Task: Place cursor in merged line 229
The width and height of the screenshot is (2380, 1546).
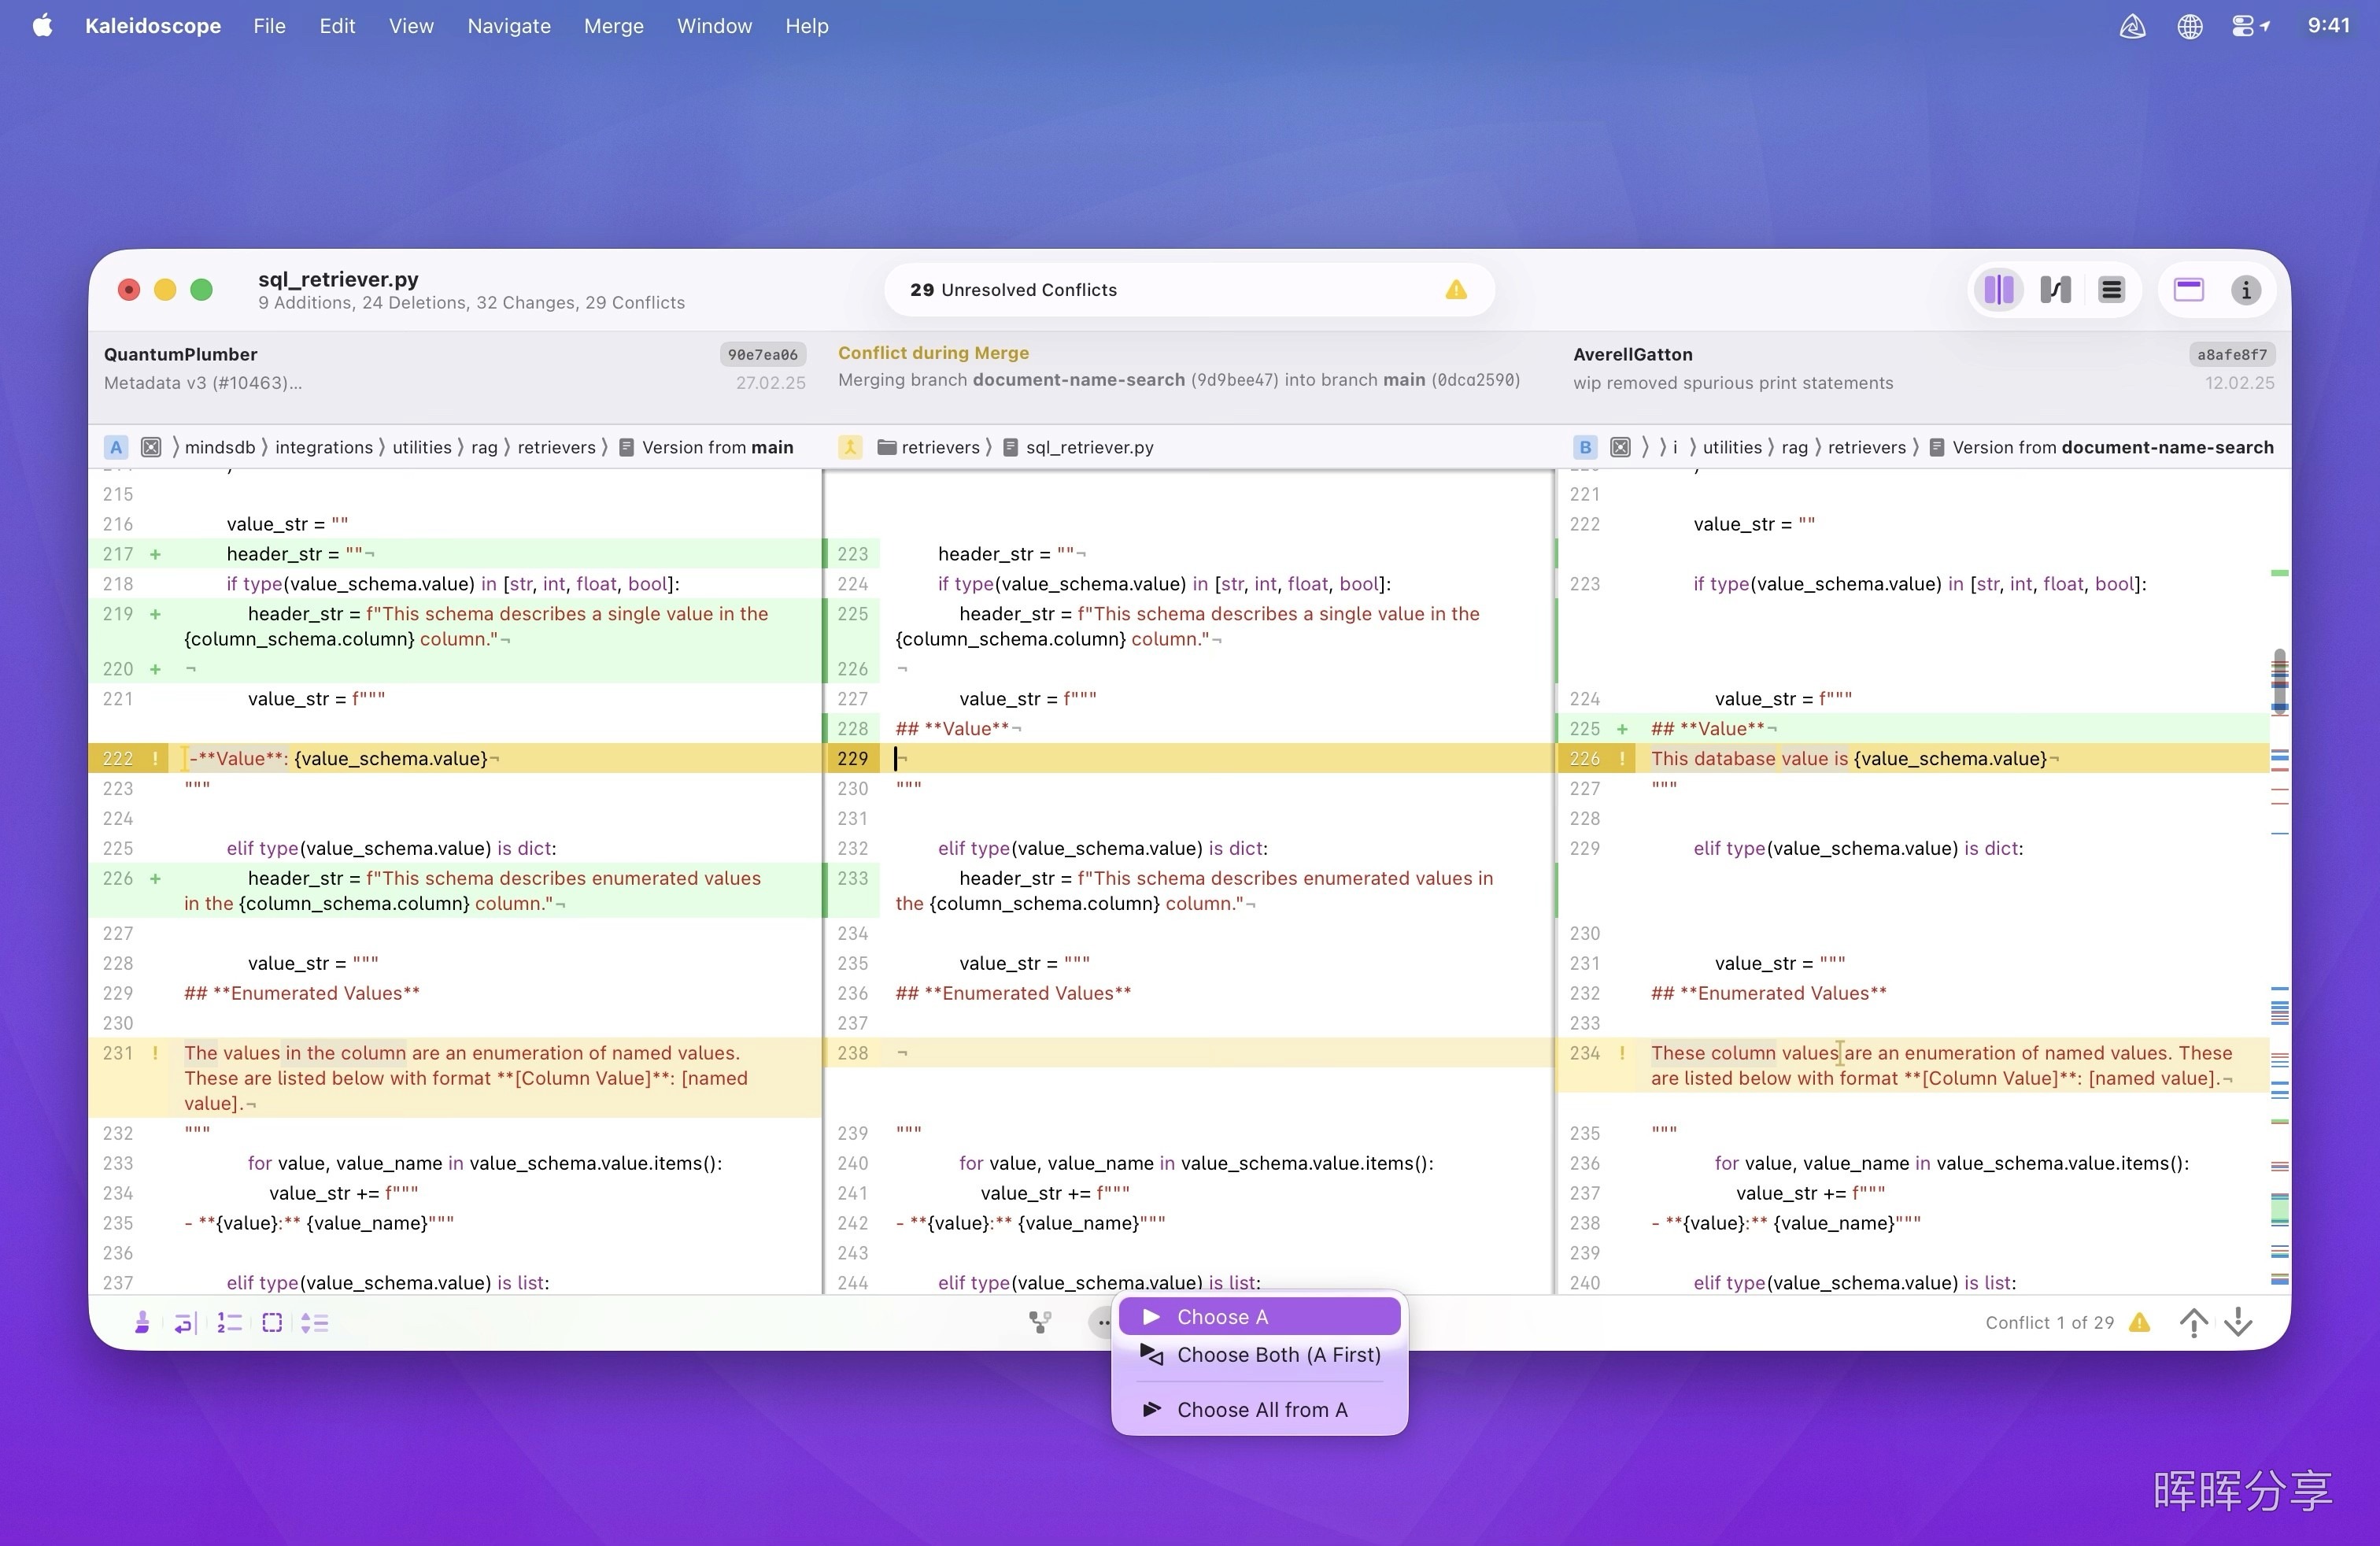Action: point(1216,759)
